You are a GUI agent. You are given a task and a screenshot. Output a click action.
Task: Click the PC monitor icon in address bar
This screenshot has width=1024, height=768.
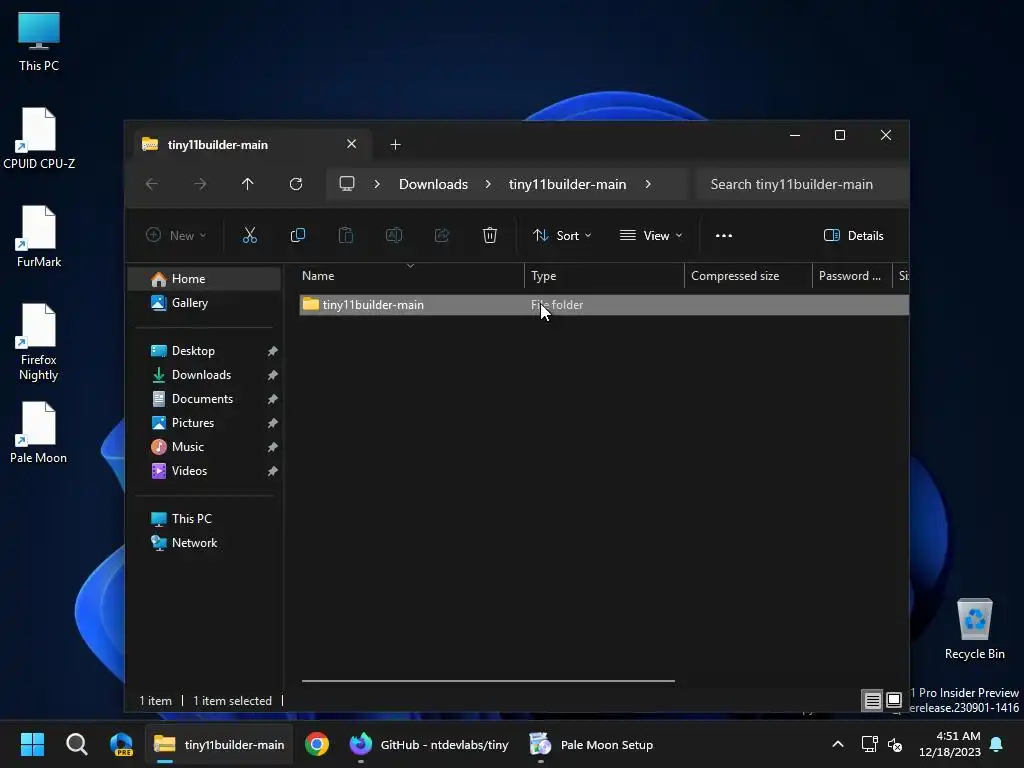pos(347,184)
